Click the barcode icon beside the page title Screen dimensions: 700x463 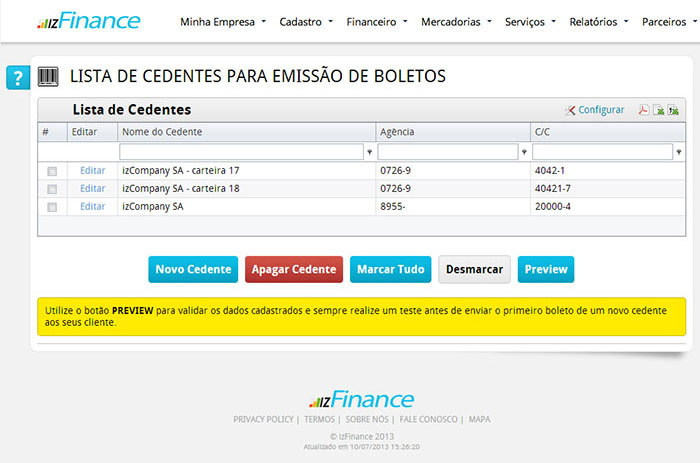48,76
